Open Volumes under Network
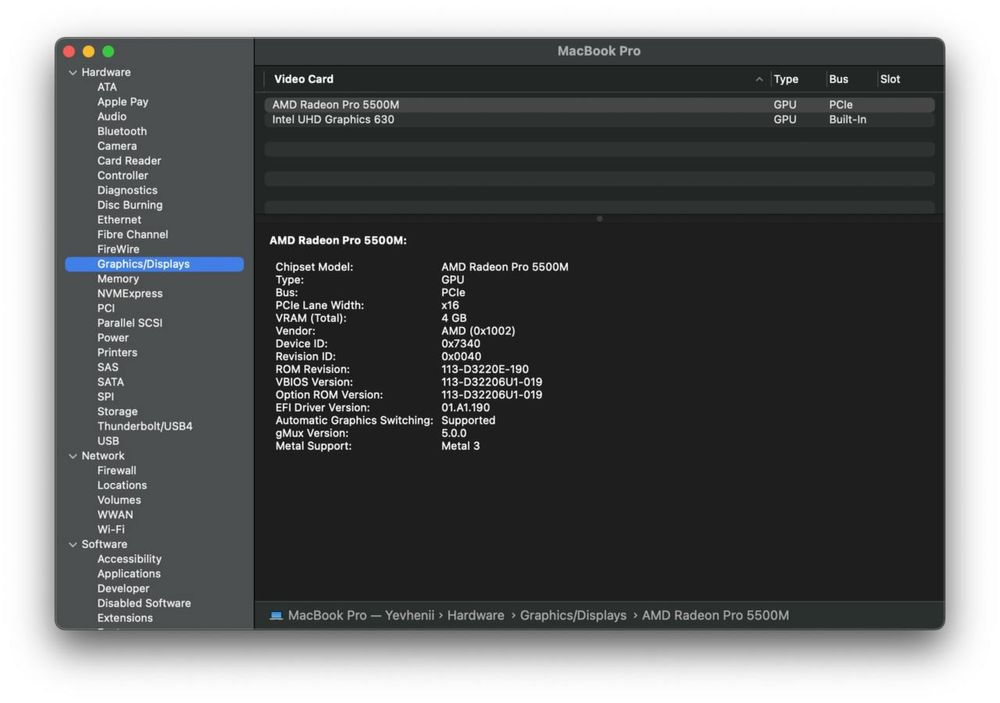The height and width of the screenshot is (703, 1000). click(119, 500)
